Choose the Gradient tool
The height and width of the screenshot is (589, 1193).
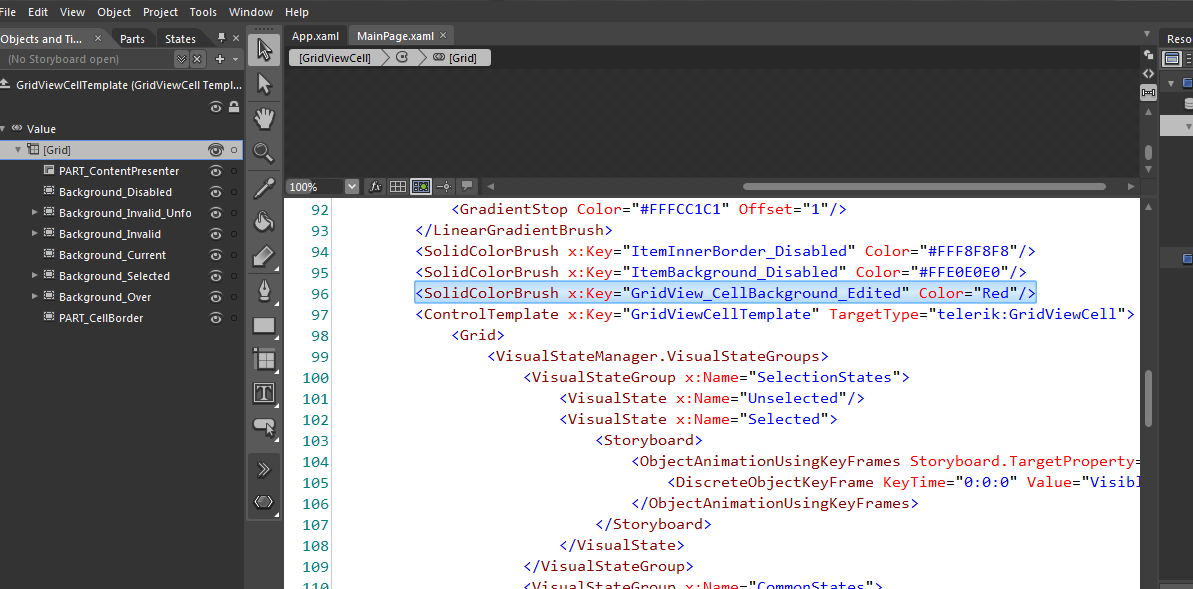tap(264, 256)
